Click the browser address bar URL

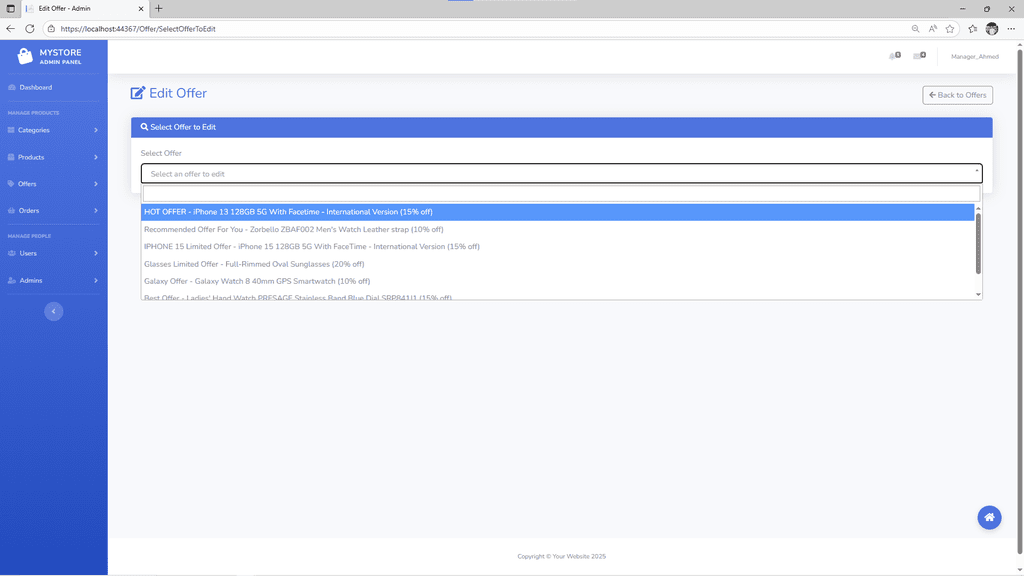point(138,29)
